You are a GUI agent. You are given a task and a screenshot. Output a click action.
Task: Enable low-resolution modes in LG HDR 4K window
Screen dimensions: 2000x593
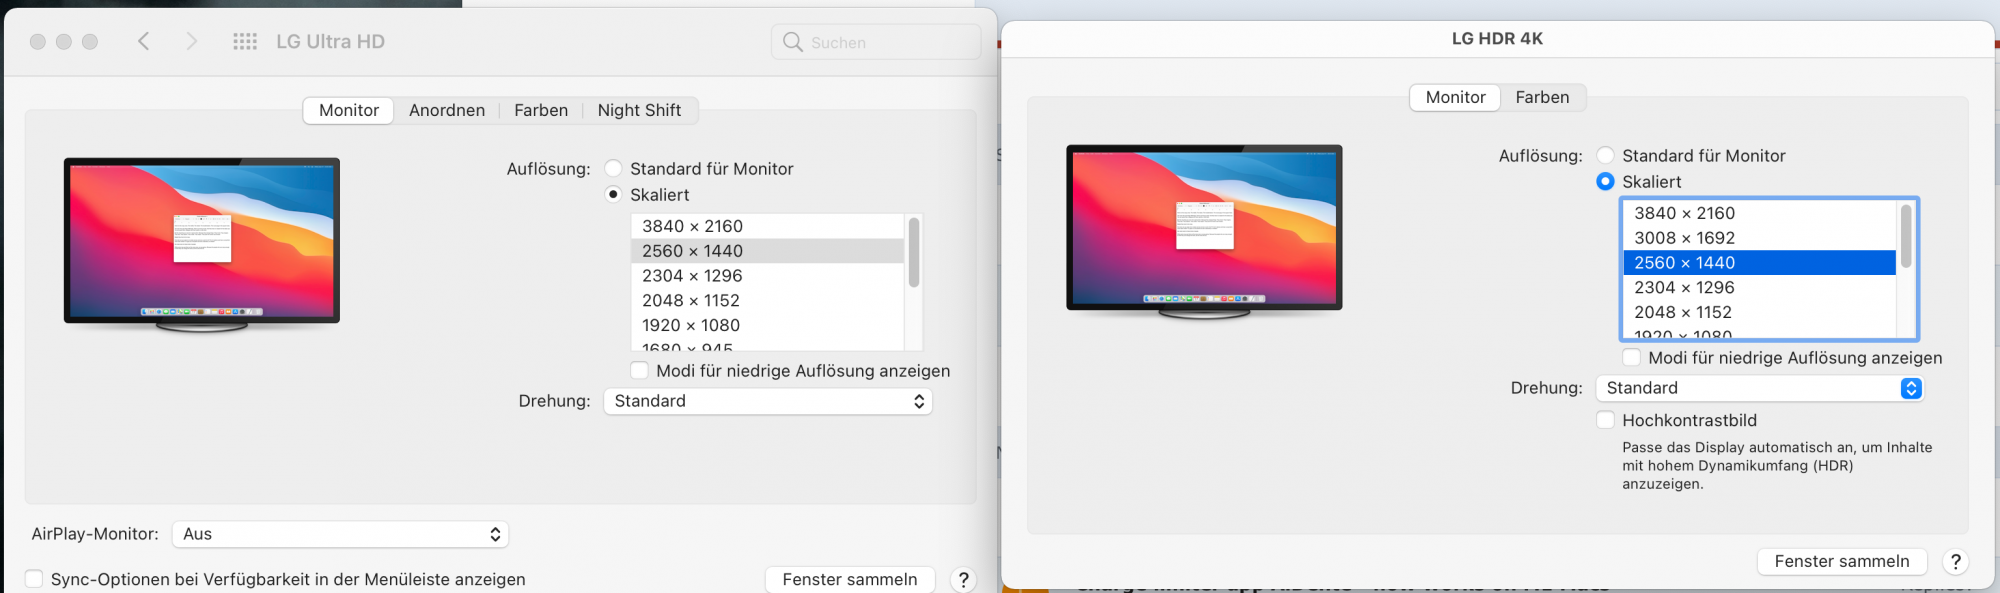(x=1631, y=357)
